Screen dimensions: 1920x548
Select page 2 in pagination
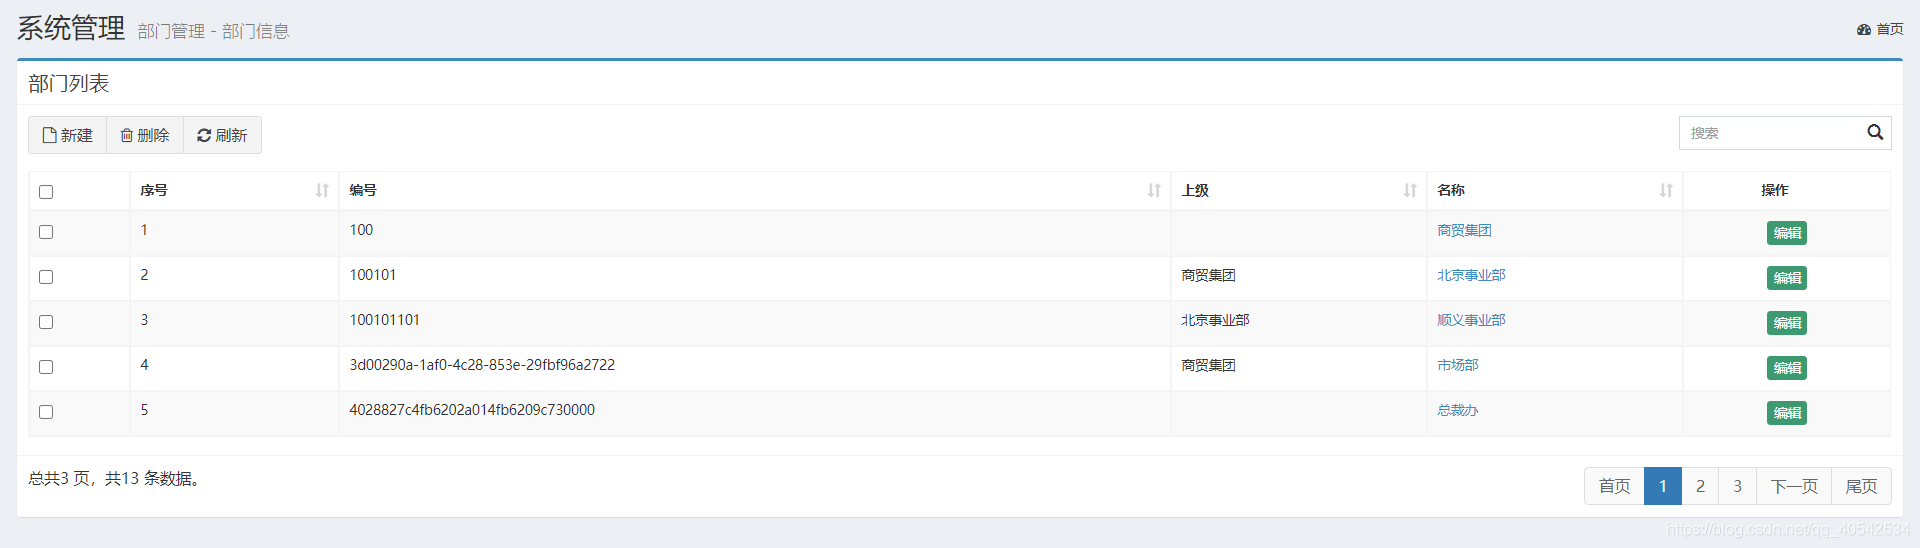point(1700,486)
